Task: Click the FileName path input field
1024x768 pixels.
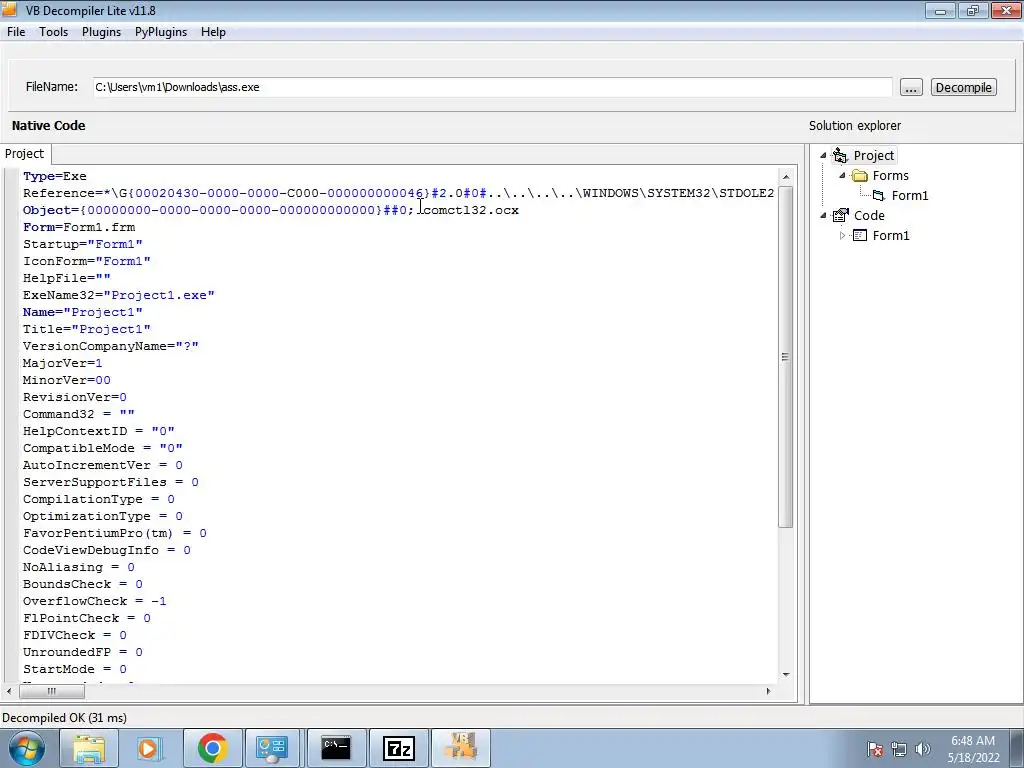Action: tap(492, 87)
